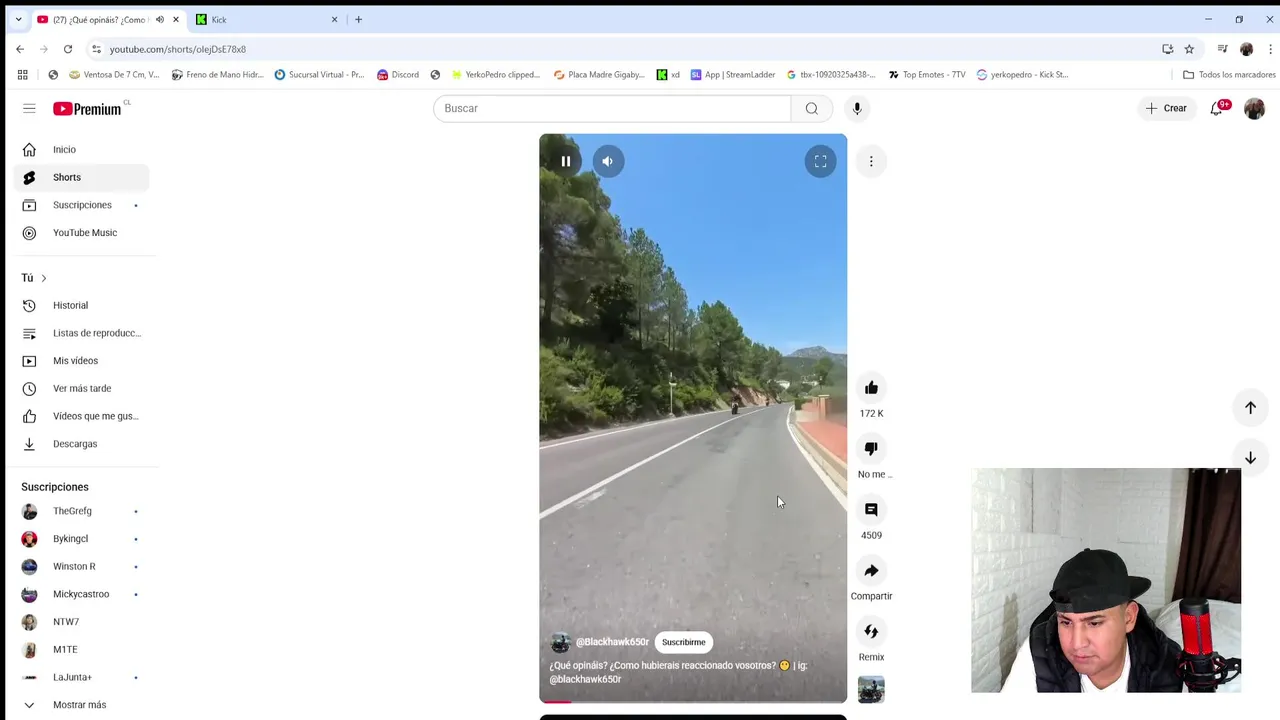Screen dimensions: 1280x720
Task: Expand Mostrar más subscriptions
Action: click(x=82, y=705)
